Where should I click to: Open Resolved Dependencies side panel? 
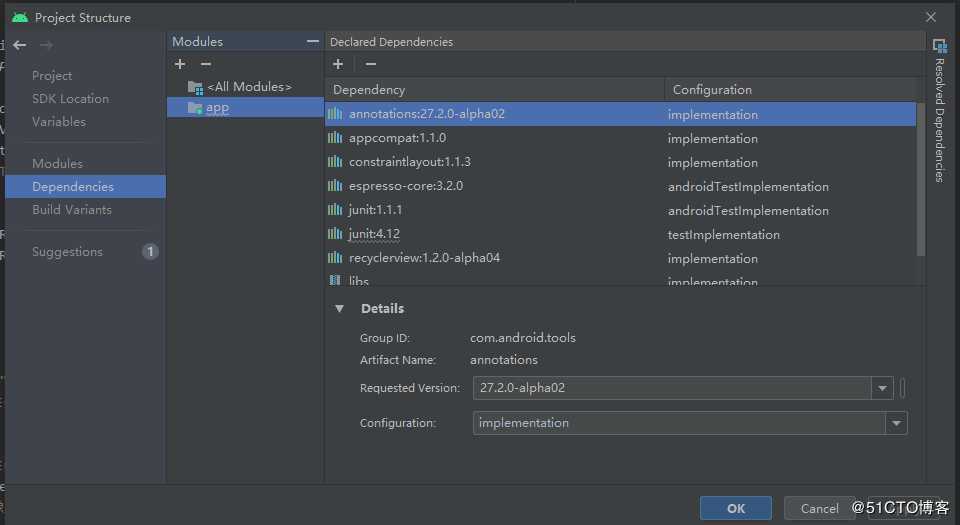tap(940, 110)
